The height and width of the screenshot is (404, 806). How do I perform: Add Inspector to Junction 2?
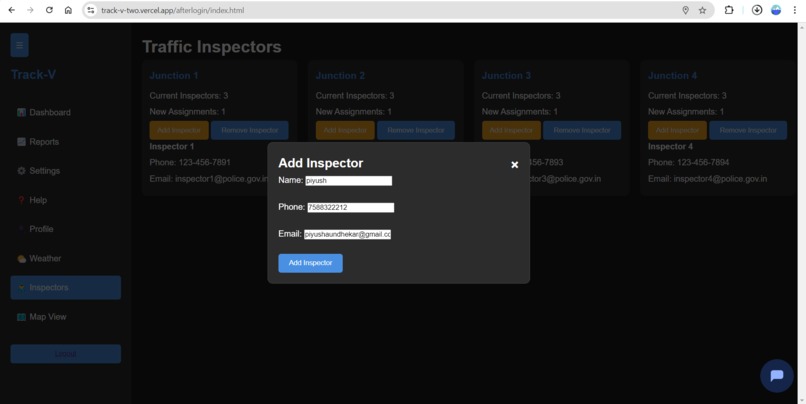(x=345, y=131)
